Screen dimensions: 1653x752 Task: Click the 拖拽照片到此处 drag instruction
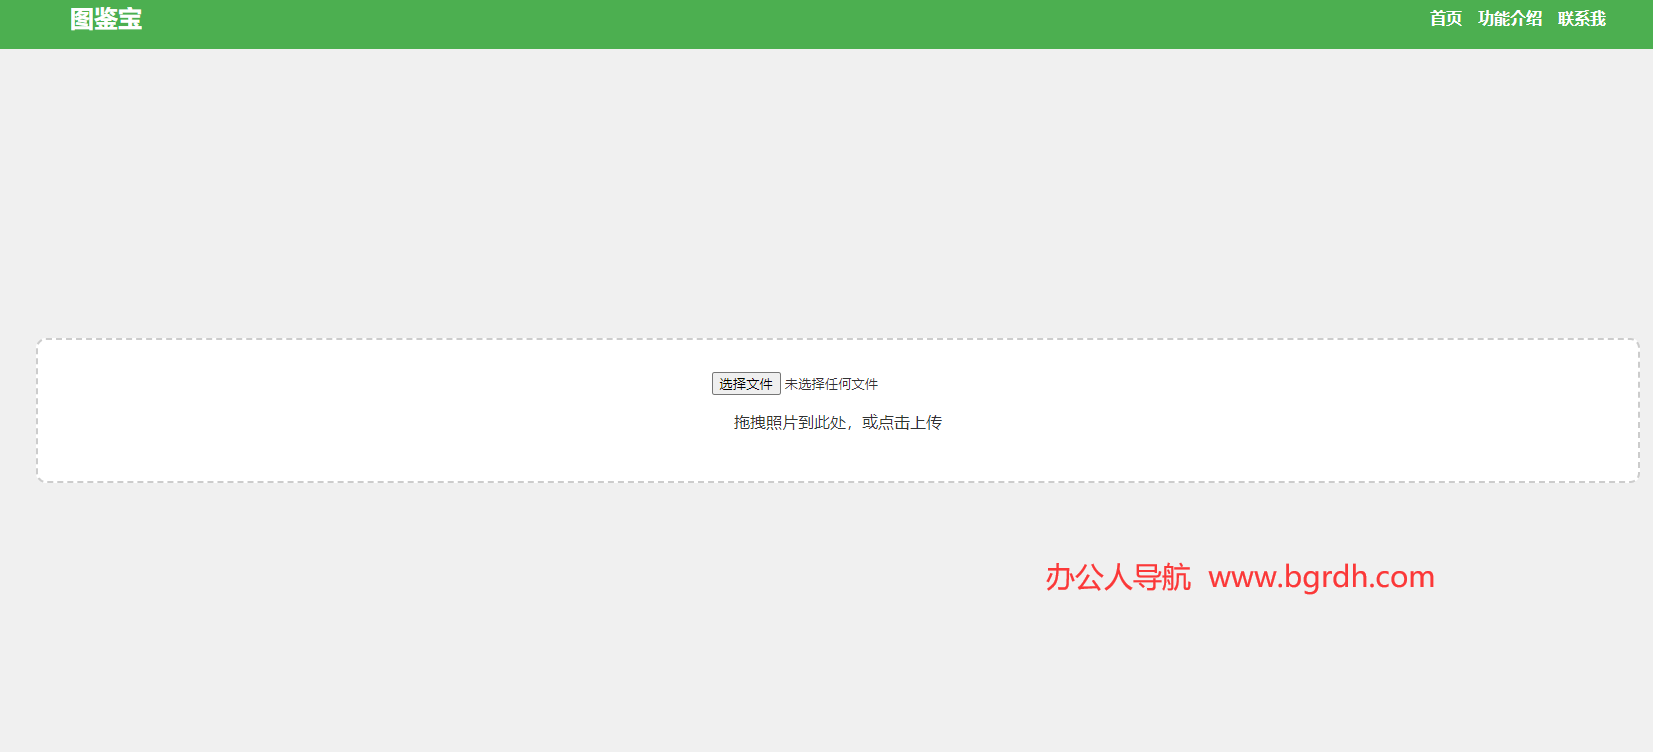[x=790, y=423]
